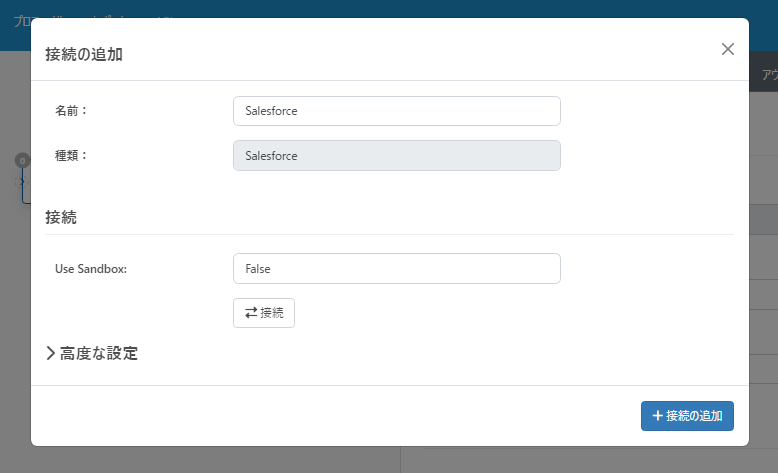
Task: Open the Use Sandbox value field
Action: tap(396, 269)
